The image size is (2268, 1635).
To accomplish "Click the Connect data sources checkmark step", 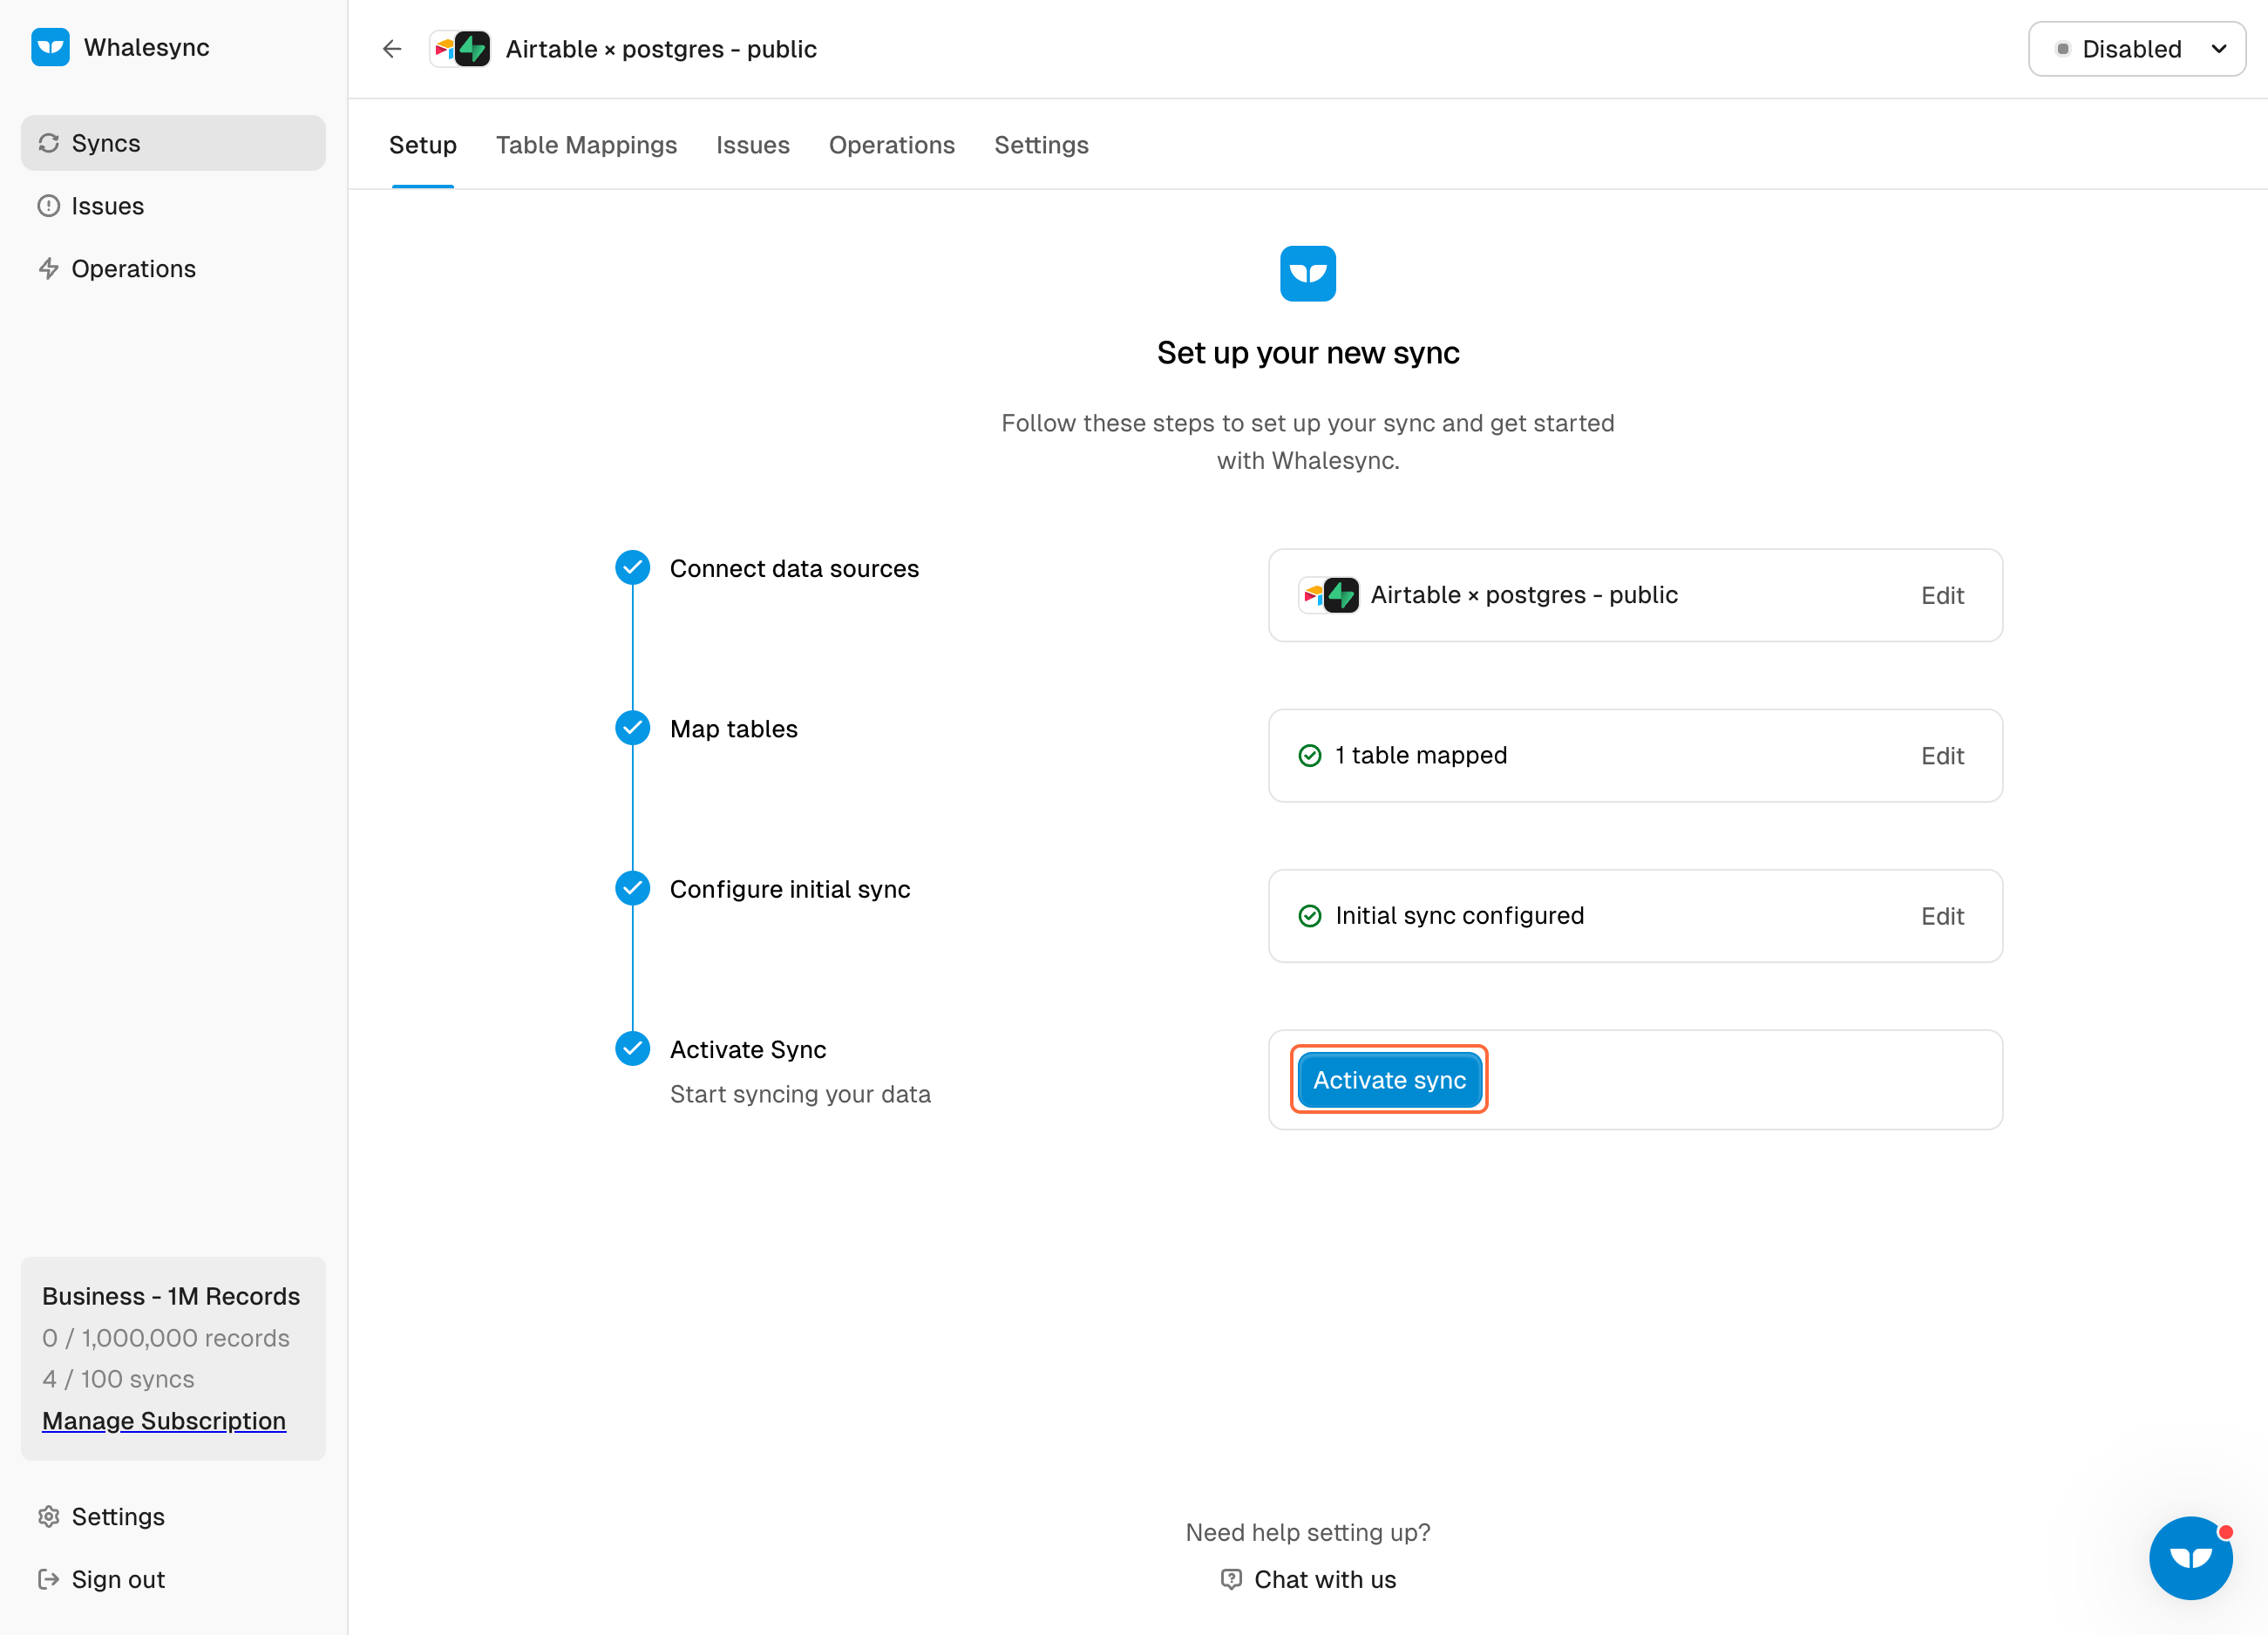I will tap(633, 568).
